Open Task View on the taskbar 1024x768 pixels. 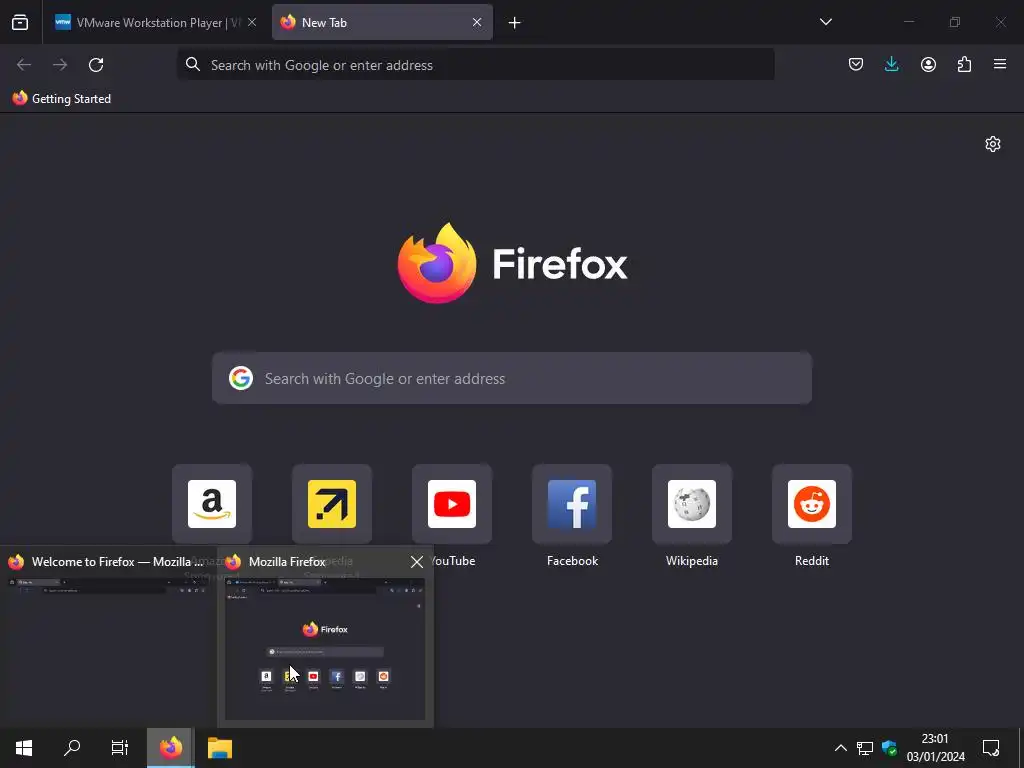(x=120, y=748)
